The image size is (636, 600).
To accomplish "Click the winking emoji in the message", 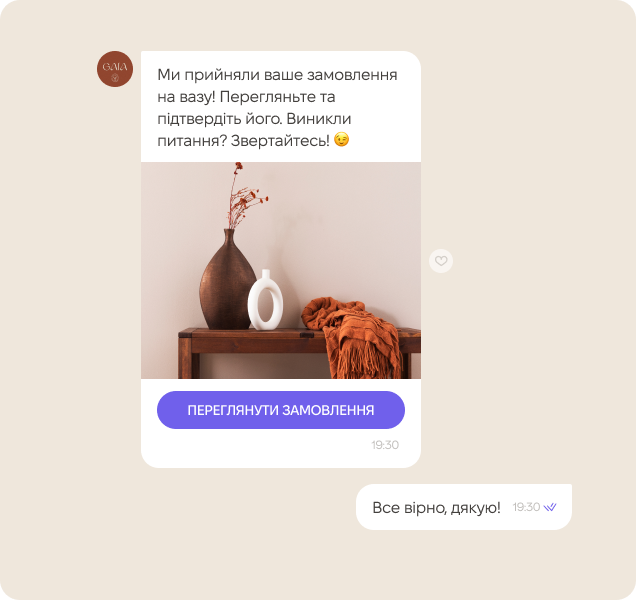I will coord(341,140).
